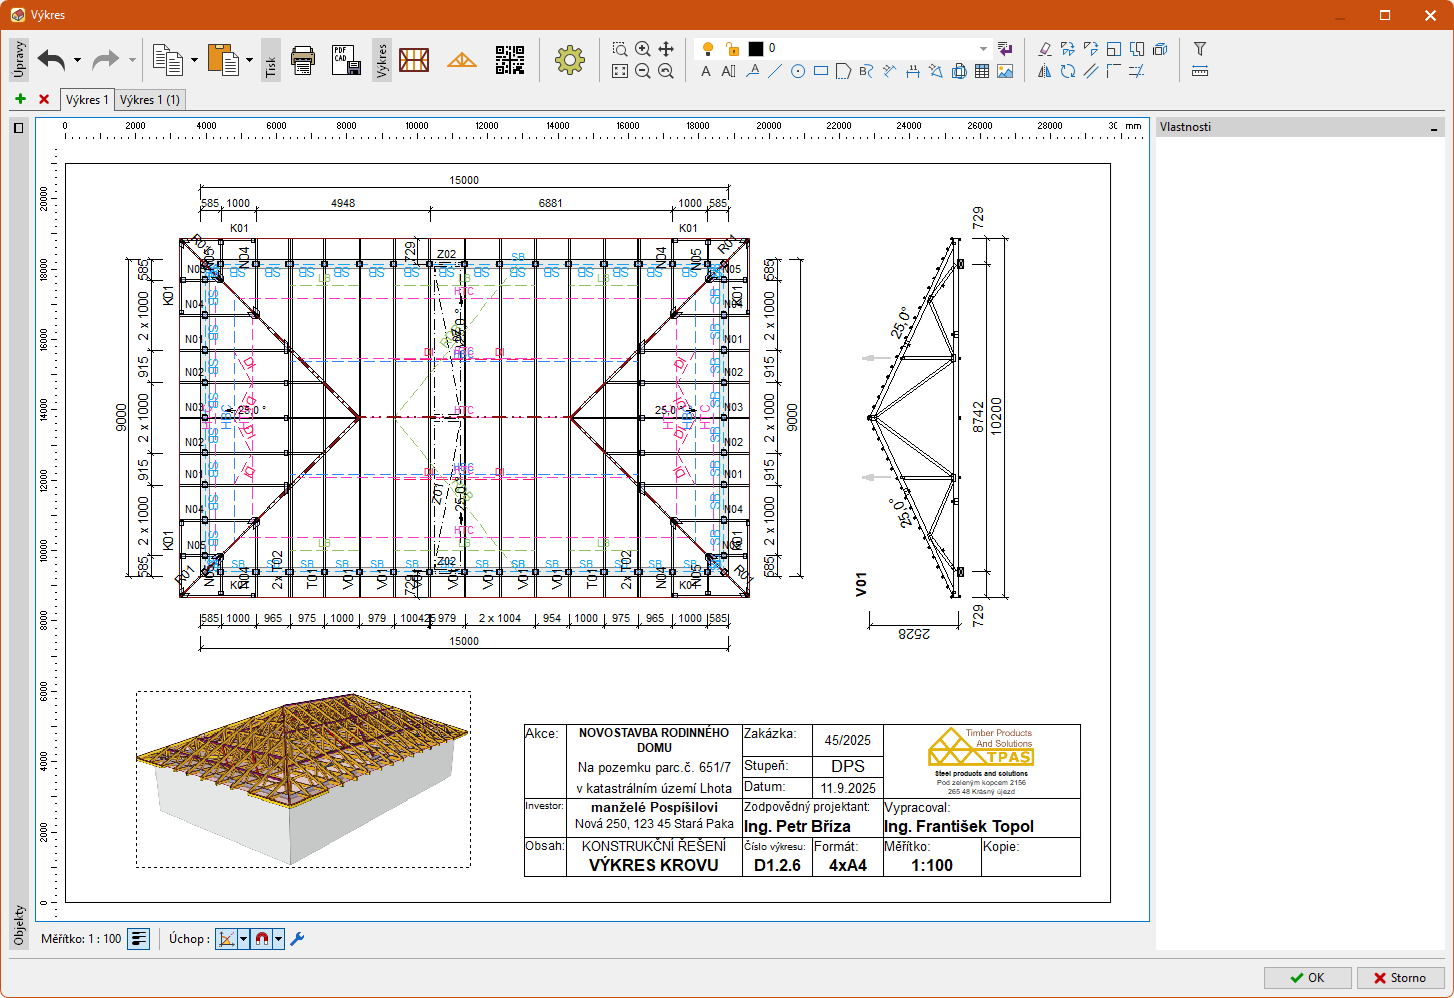Open the filter funnel icon
Screen dimensions: 1454x998
(x=1200, y=49)
